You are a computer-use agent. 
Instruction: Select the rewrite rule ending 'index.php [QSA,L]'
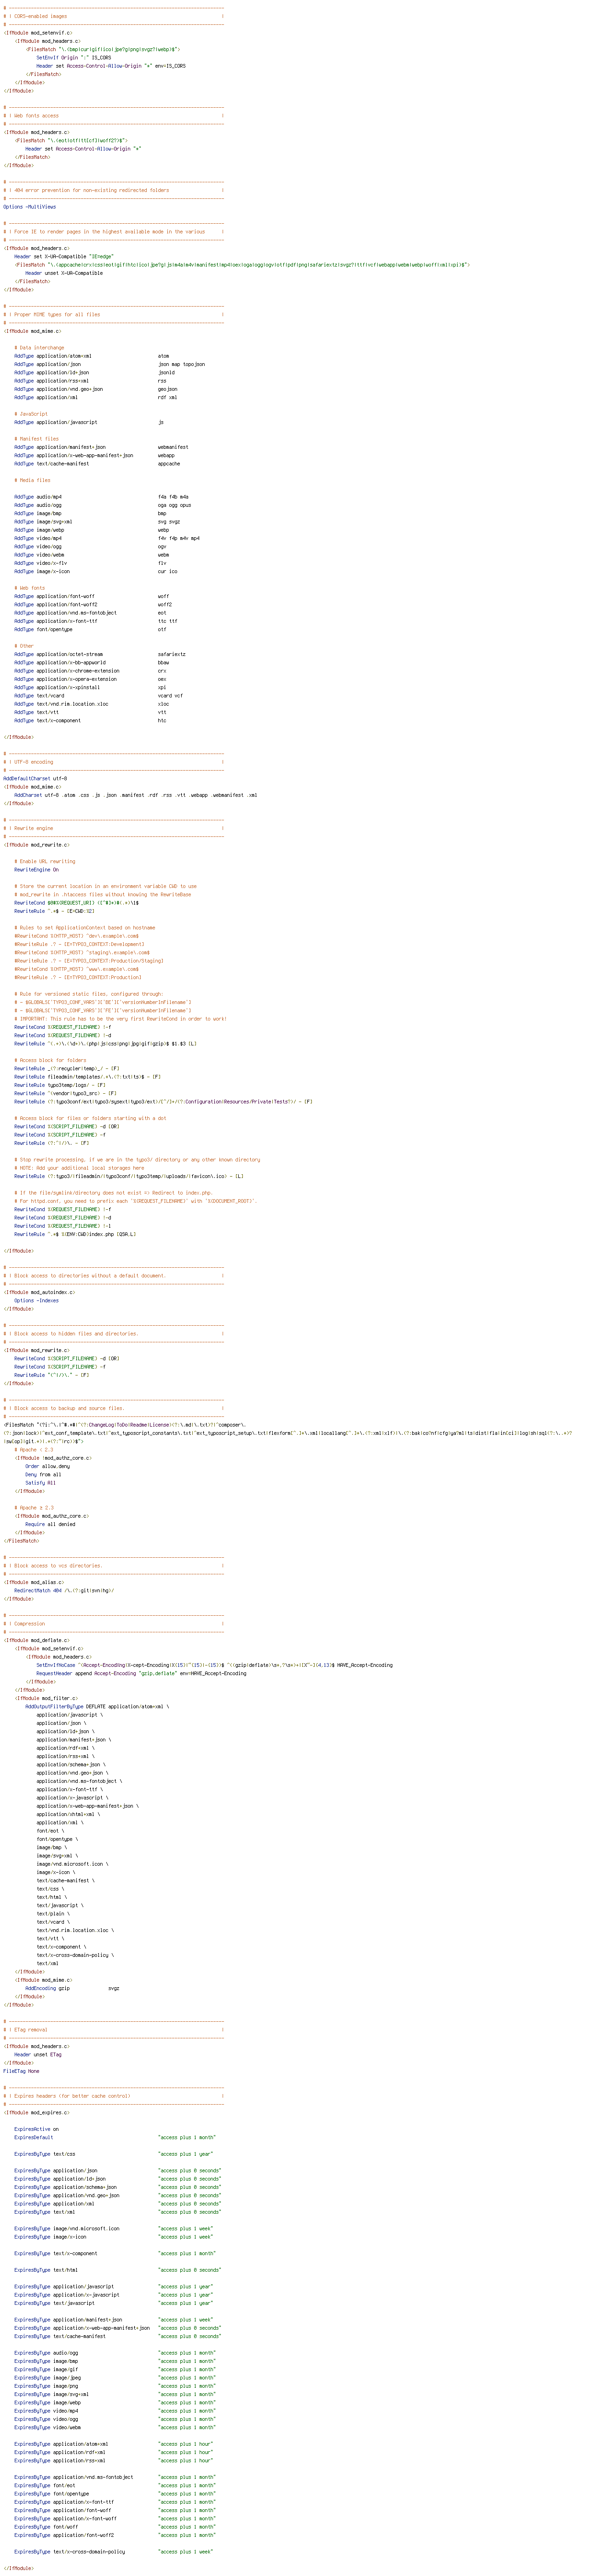[75, 1234]
